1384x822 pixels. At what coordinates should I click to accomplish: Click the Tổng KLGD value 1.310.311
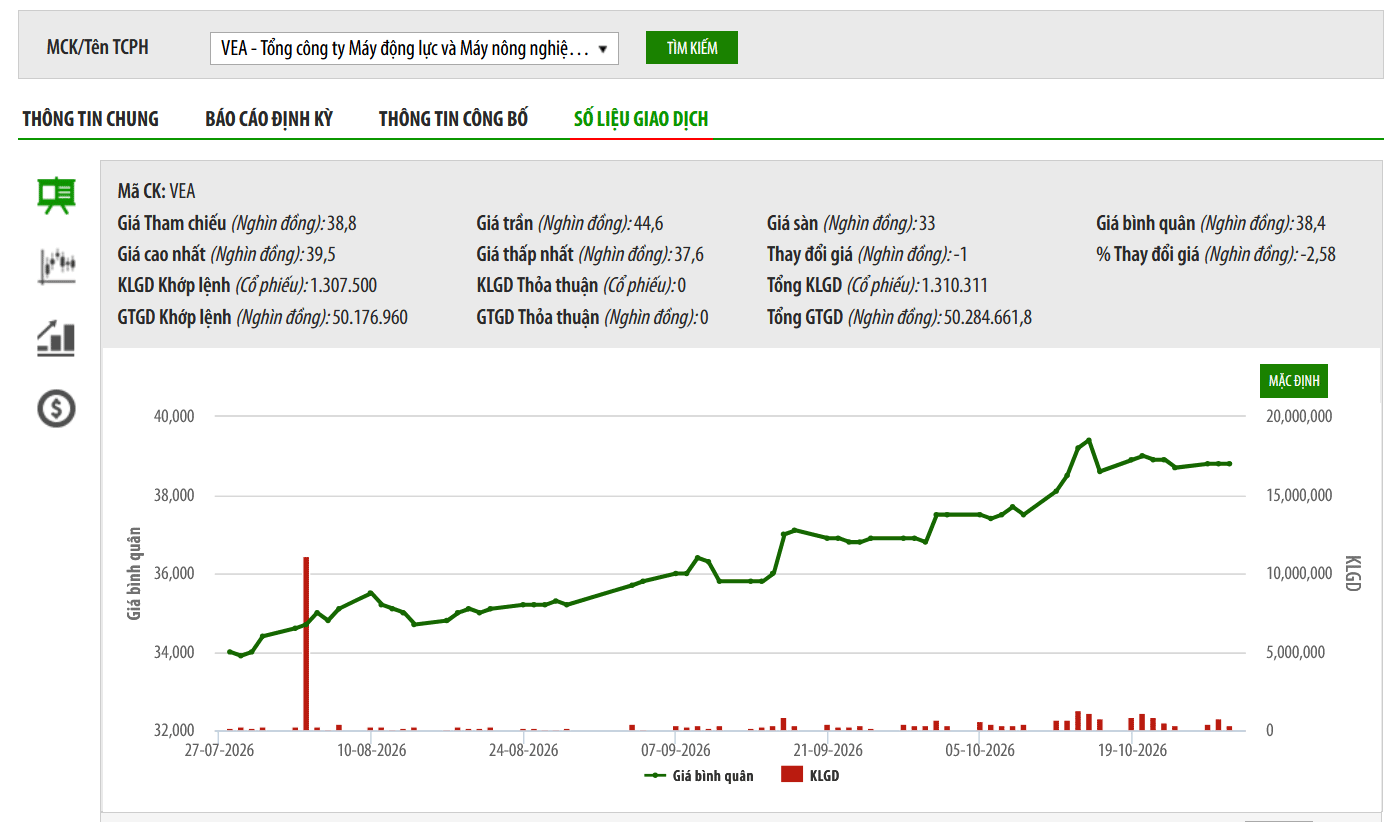click(954, 285)
